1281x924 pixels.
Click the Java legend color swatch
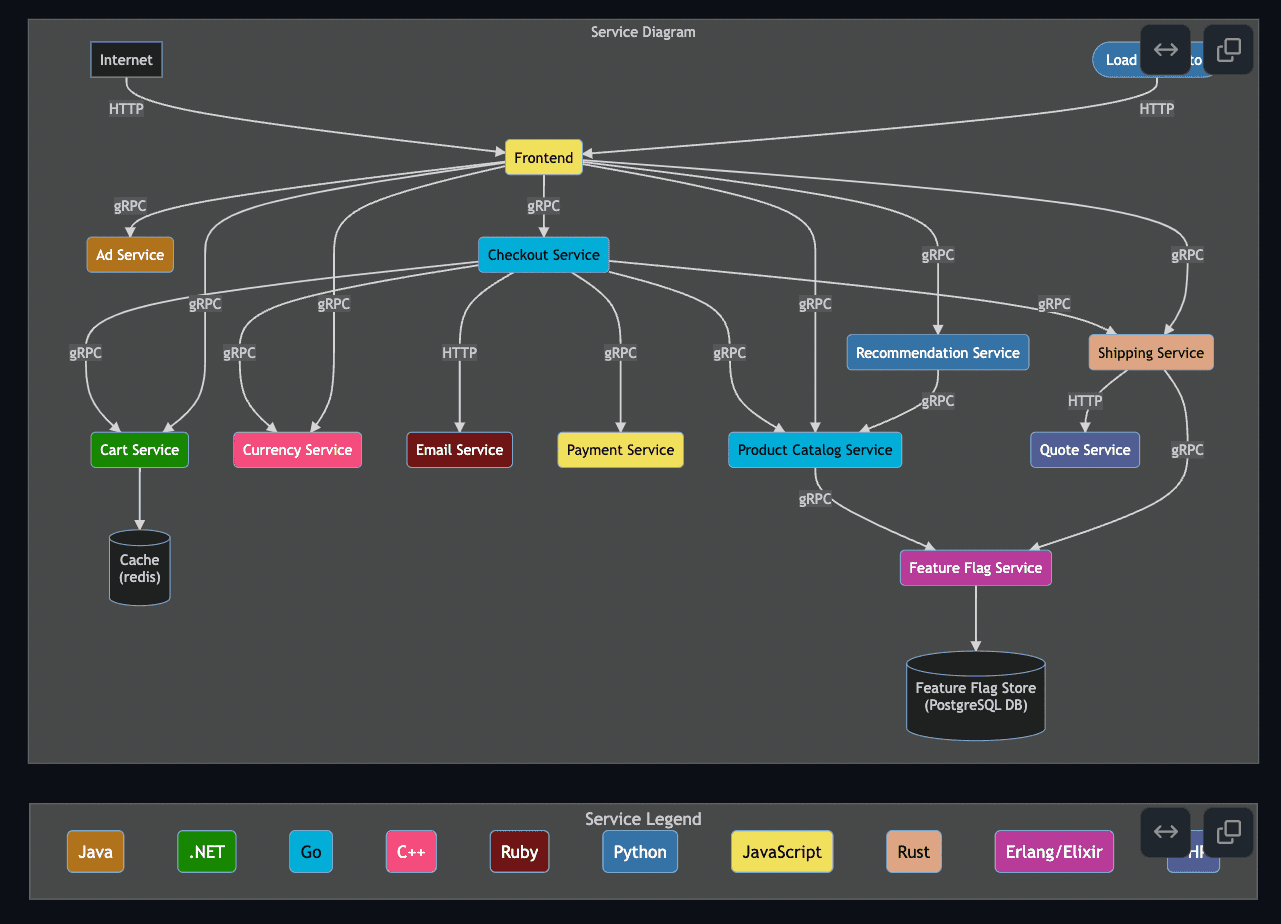point(95,852)
